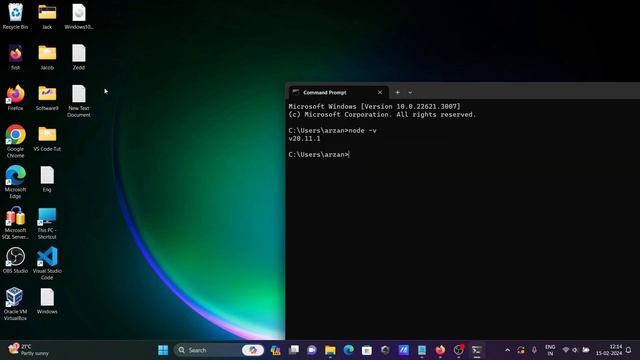The width and height of the screenshot is (640, 360).
Task: Switch to OBS Studio taskbar icon
Action: [x=458, y=350]
